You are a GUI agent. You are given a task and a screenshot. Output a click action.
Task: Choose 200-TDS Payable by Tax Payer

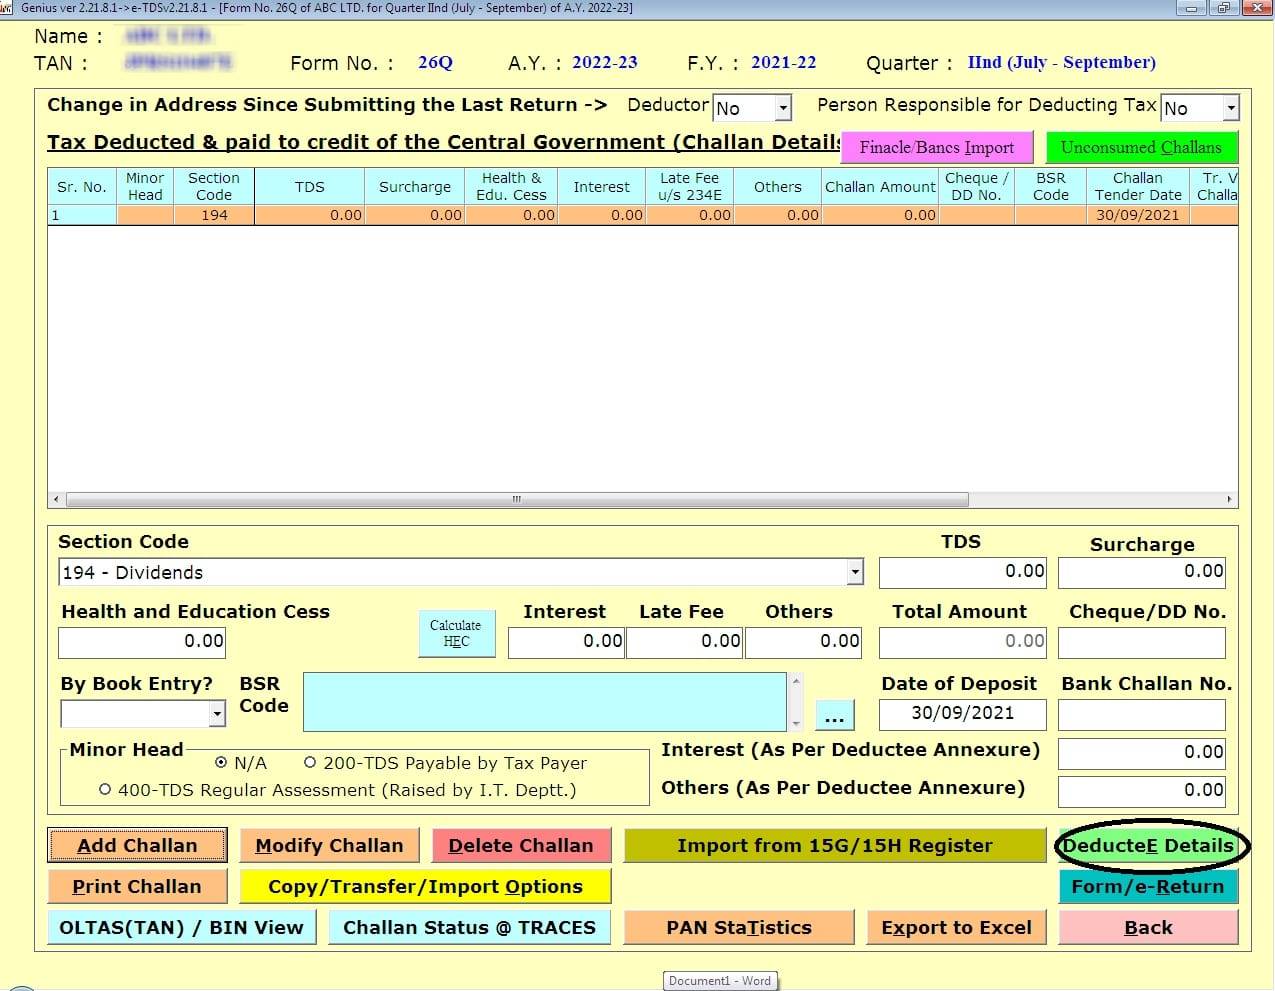pyautogui.click(x=310, y=763)
